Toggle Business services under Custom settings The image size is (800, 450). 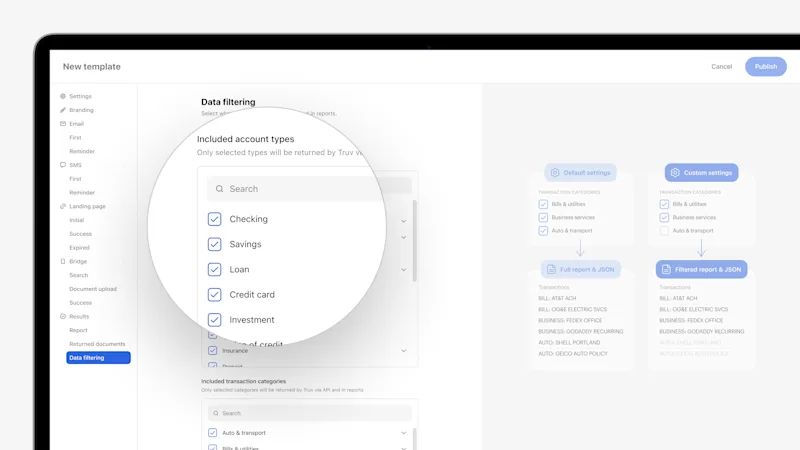tap(664, 217)
